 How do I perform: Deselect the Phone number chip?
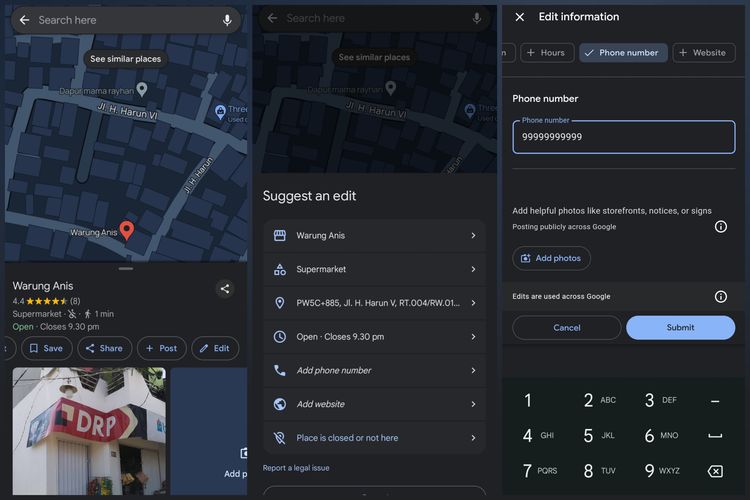[x=623, y=53]
